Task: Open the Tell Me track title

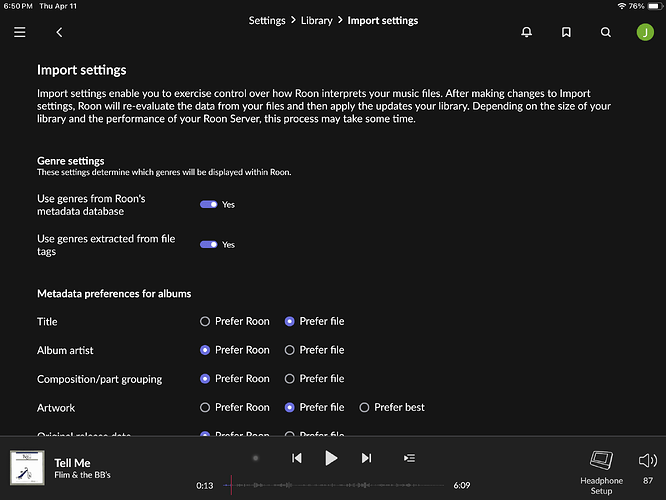Action: tap(72, 463)
